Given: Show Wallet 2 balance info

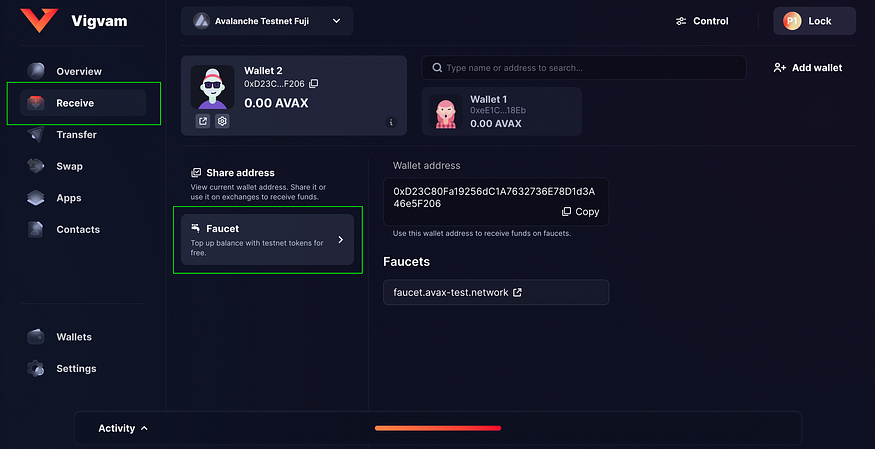Looking at the screenshot, I should (391, 122).
